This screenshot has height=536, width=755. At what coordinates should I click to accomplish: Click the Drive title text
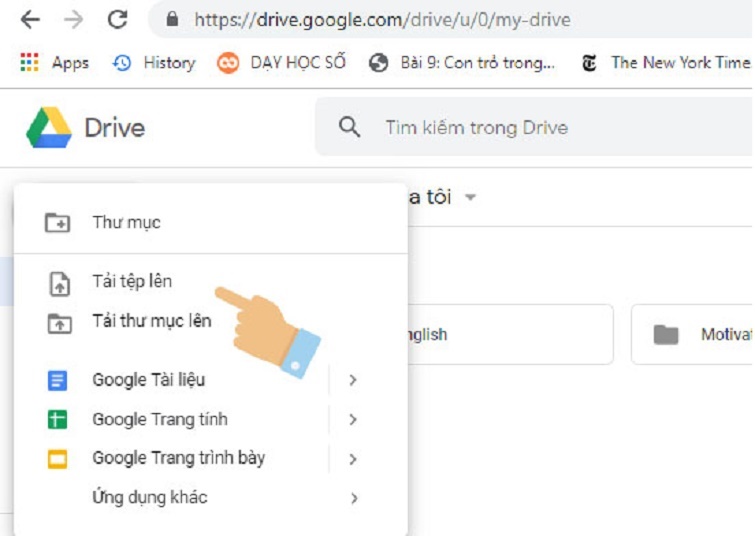tap(115, 128)
